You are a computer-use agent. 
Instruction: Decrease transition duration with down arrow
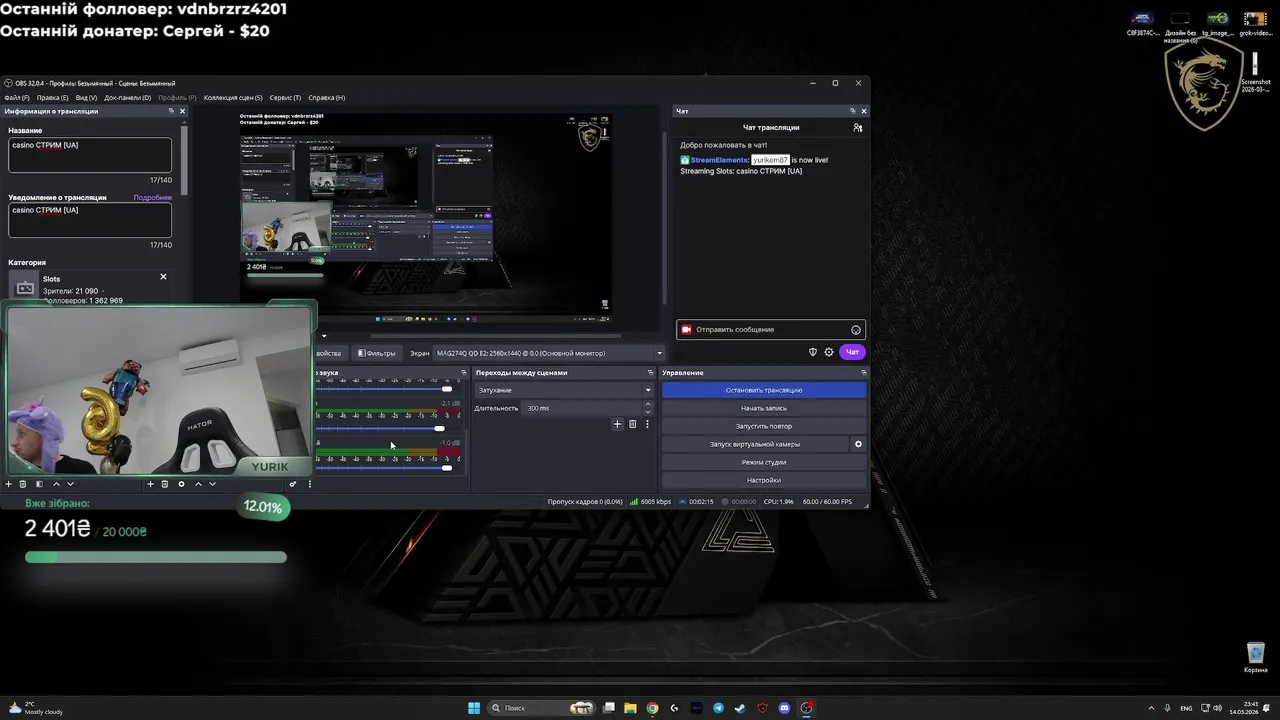click(648, 412)
